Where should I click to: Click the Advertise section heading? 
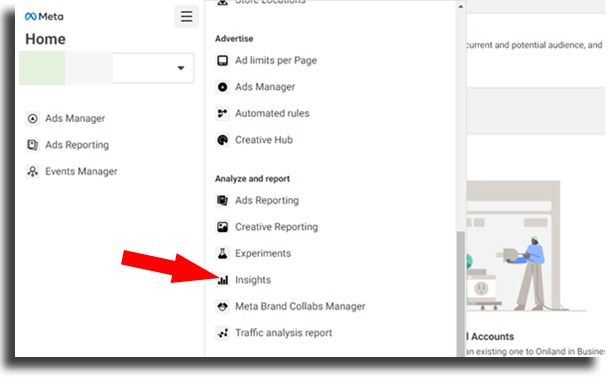tap(234, 39)
